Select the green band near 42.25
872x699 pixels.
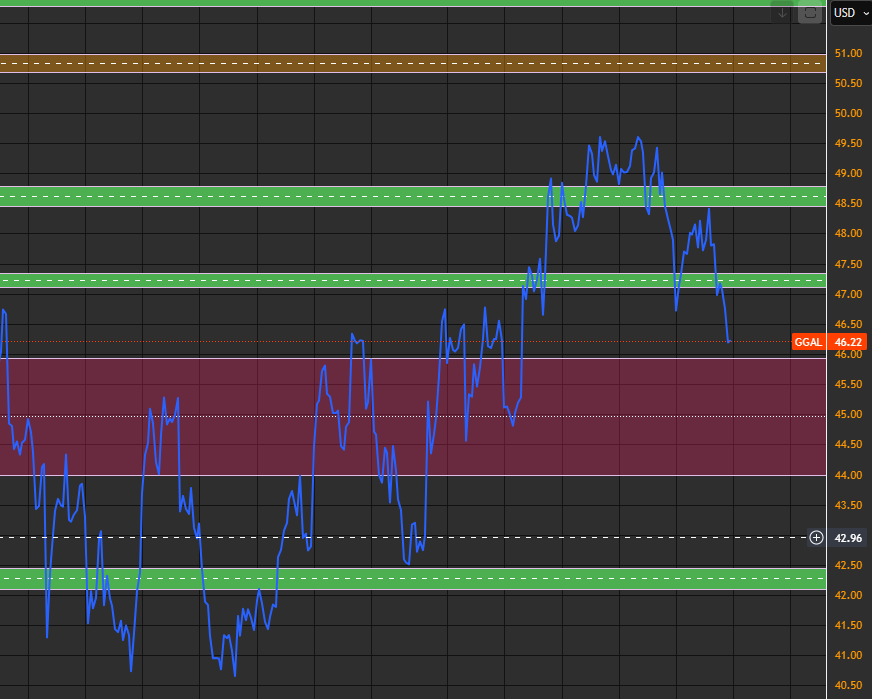pos(413,578)
